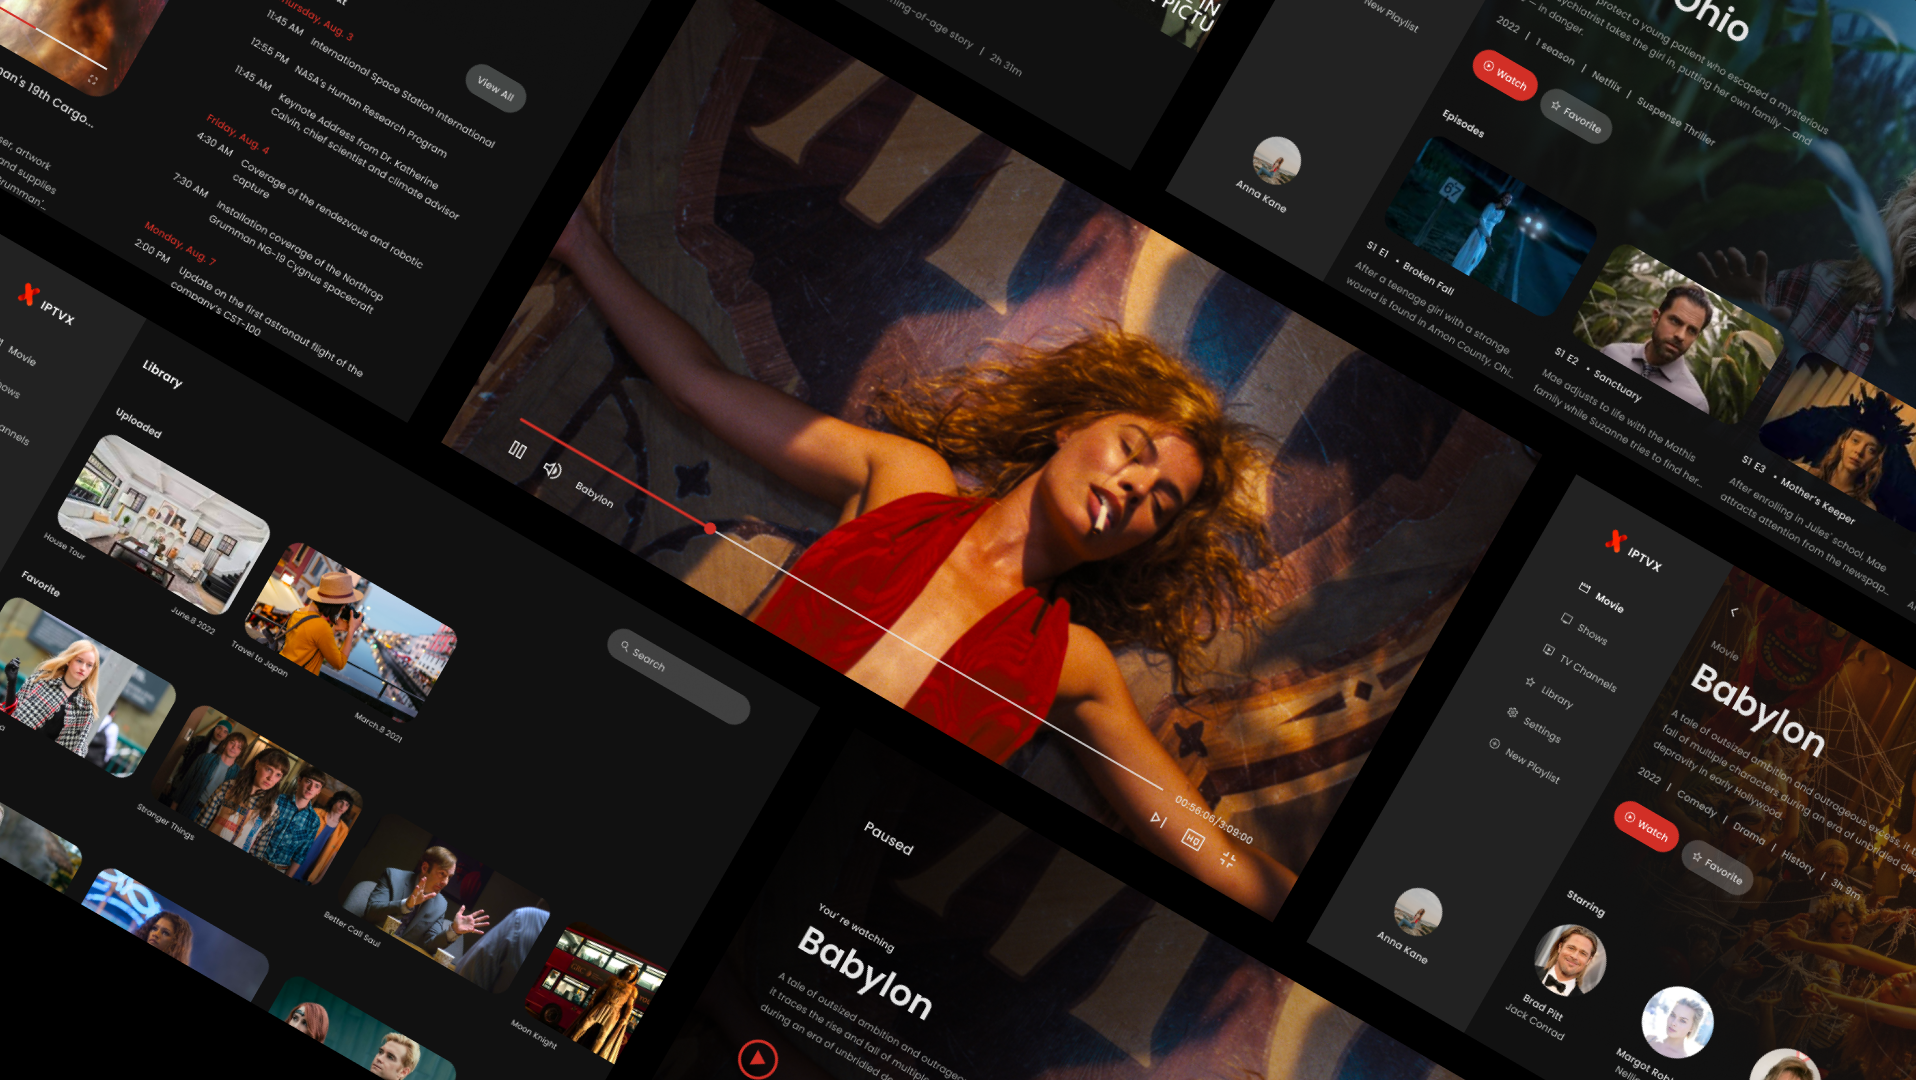Open Brad Pitt's avatar under Starring
This screenshot has width=1916, height=1080.
pyautogui.click(x=1569, y=960)
